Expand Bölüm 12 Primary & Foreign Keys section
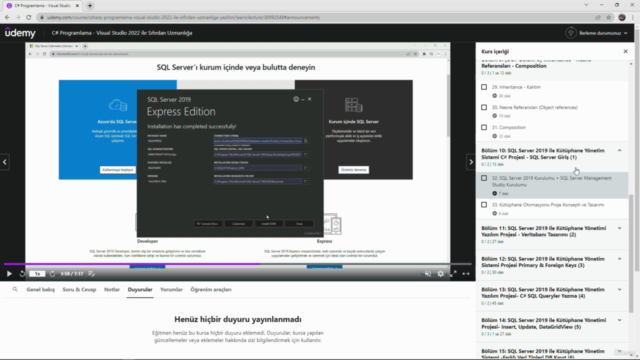Image resolution: width=640 pixels, height=360 pixels. tap(620, 259)
